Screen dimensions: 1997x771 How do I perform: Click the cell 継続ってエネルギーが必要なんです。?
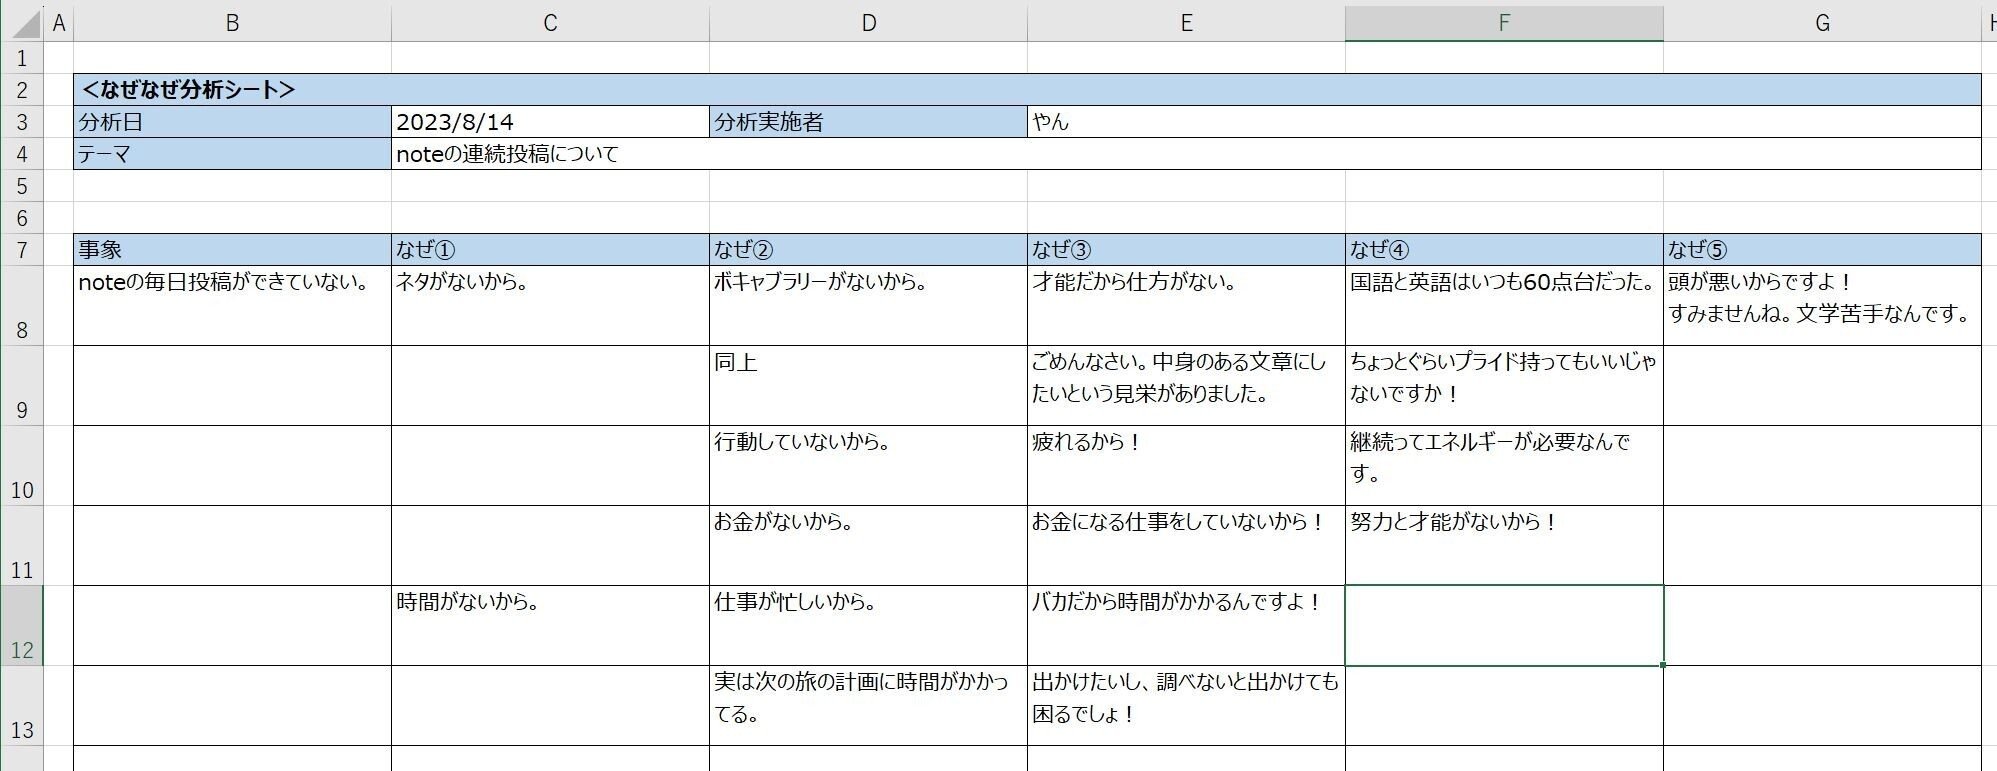point(1504,466)
